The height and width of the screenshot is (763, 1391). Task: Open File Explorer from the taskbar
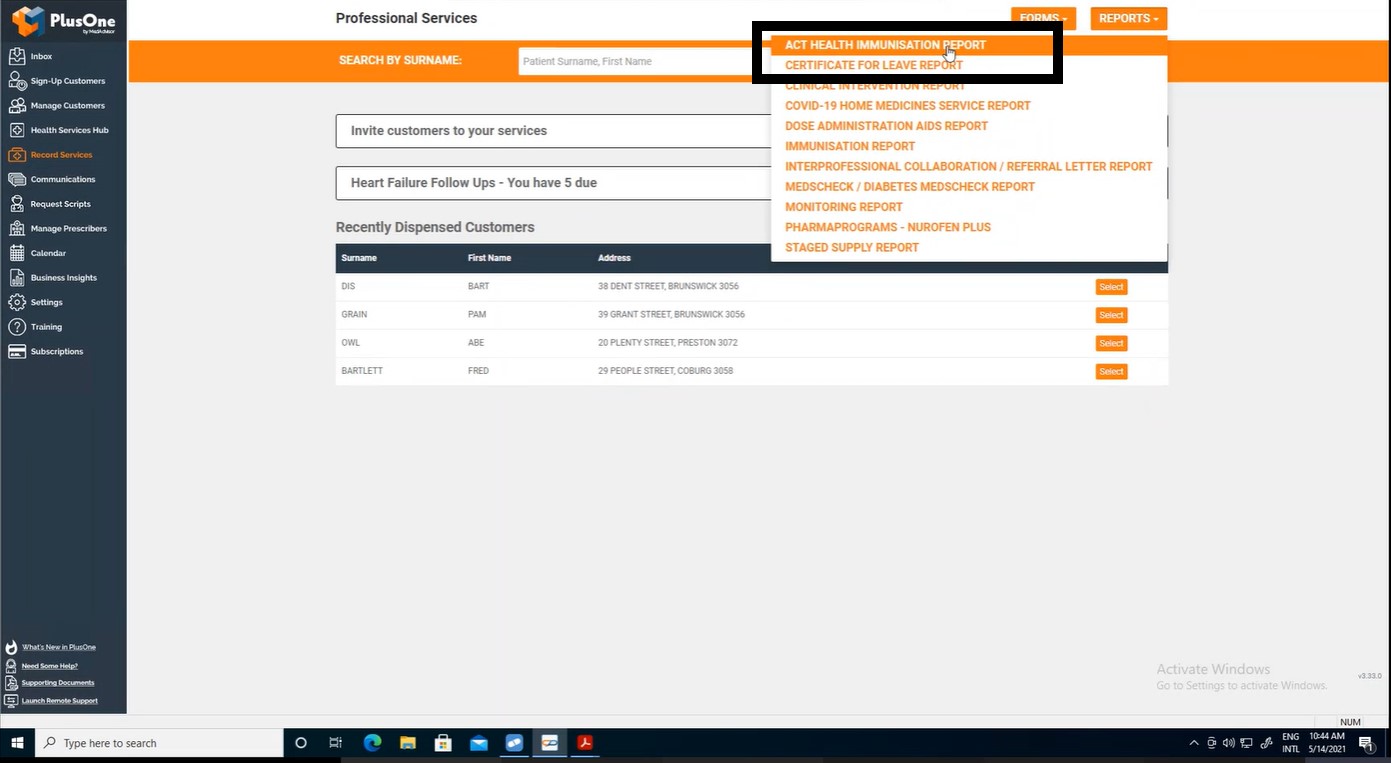[408, 743]
